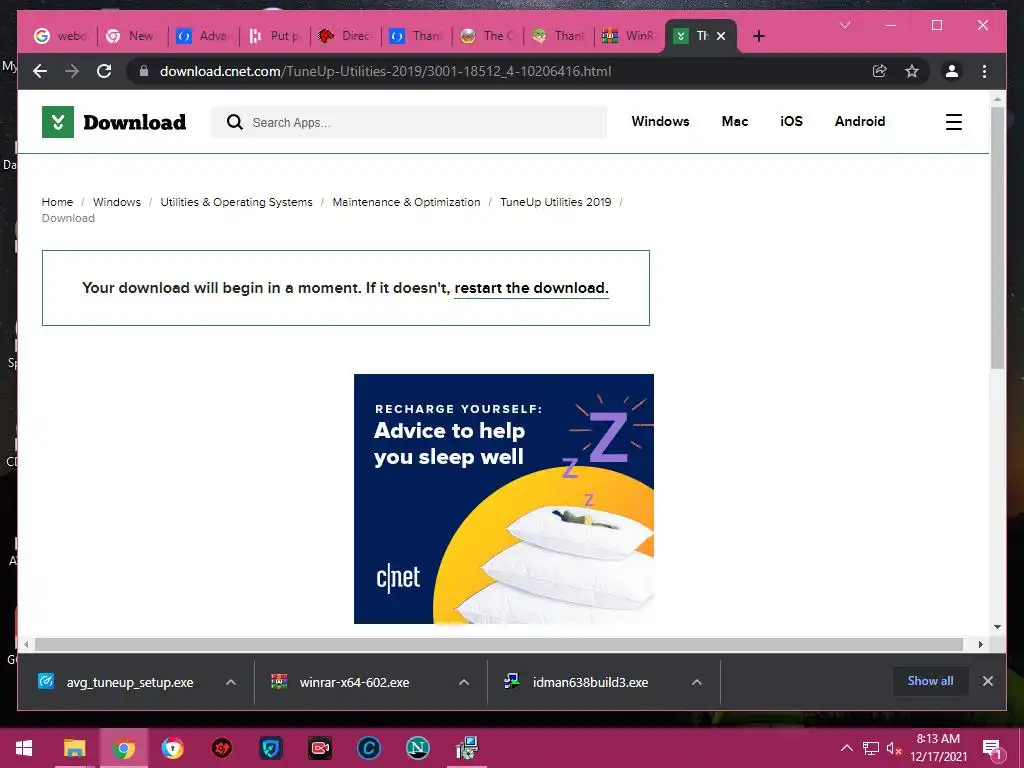1024x768 pixels.
Task: Click 'Maintenance & Optimization' breadcrumb
Action: (406, 202)
